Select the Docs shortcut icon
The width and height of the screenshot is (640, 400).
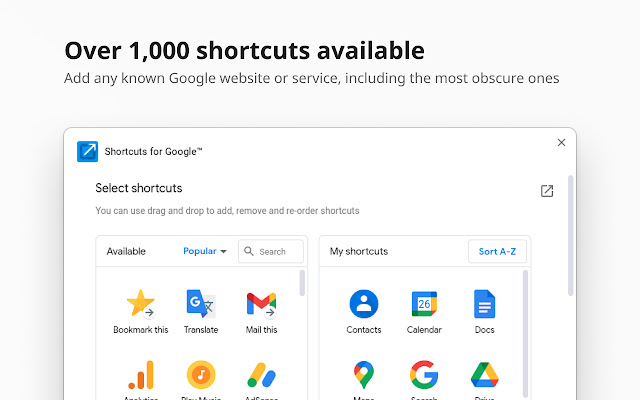click(x=485, y=303)
